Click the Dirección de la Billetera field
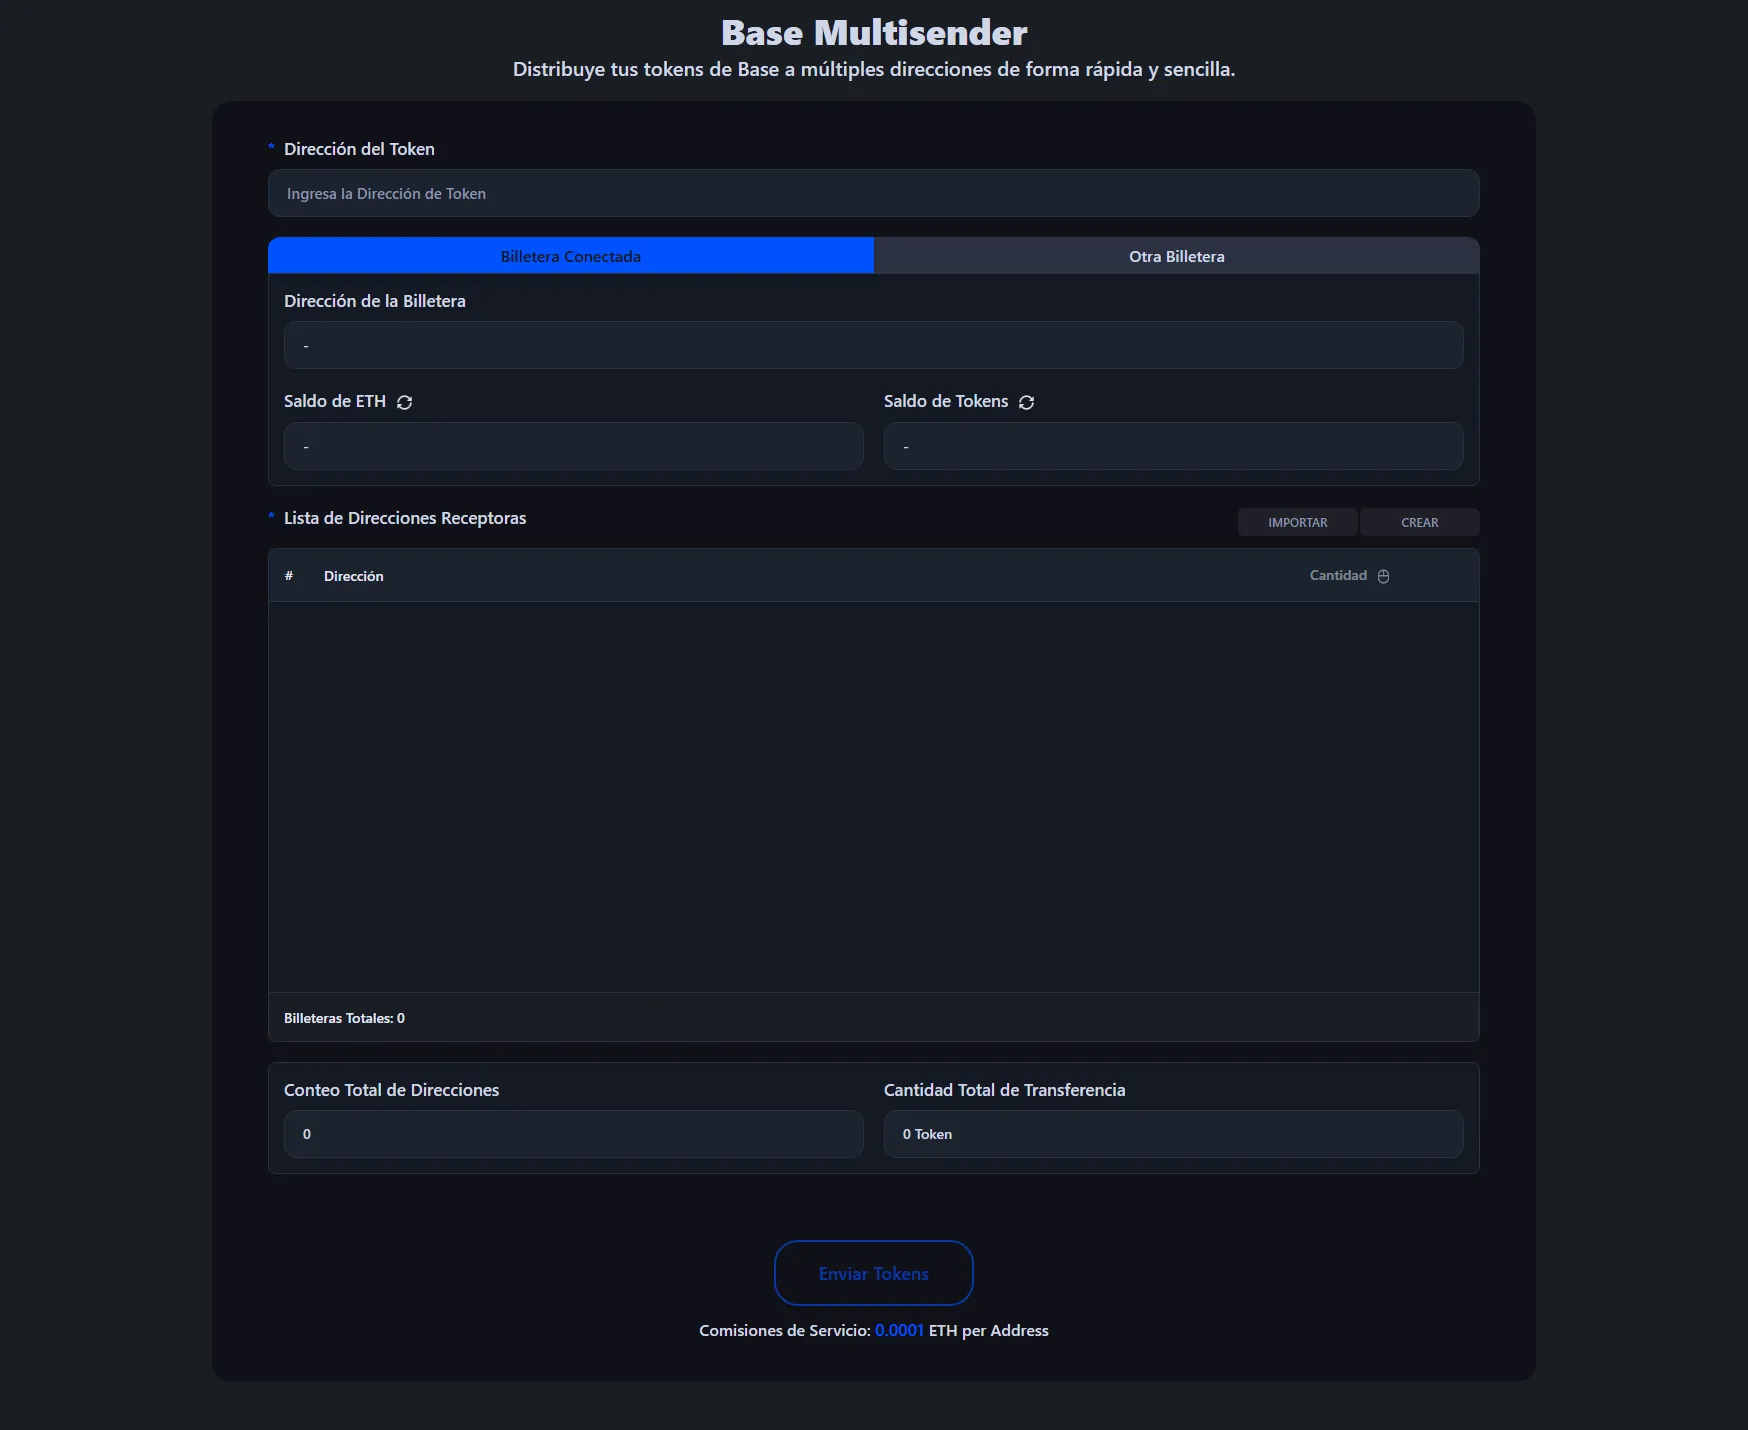This screenshot has width=1748, height=1430. (873, 345)
